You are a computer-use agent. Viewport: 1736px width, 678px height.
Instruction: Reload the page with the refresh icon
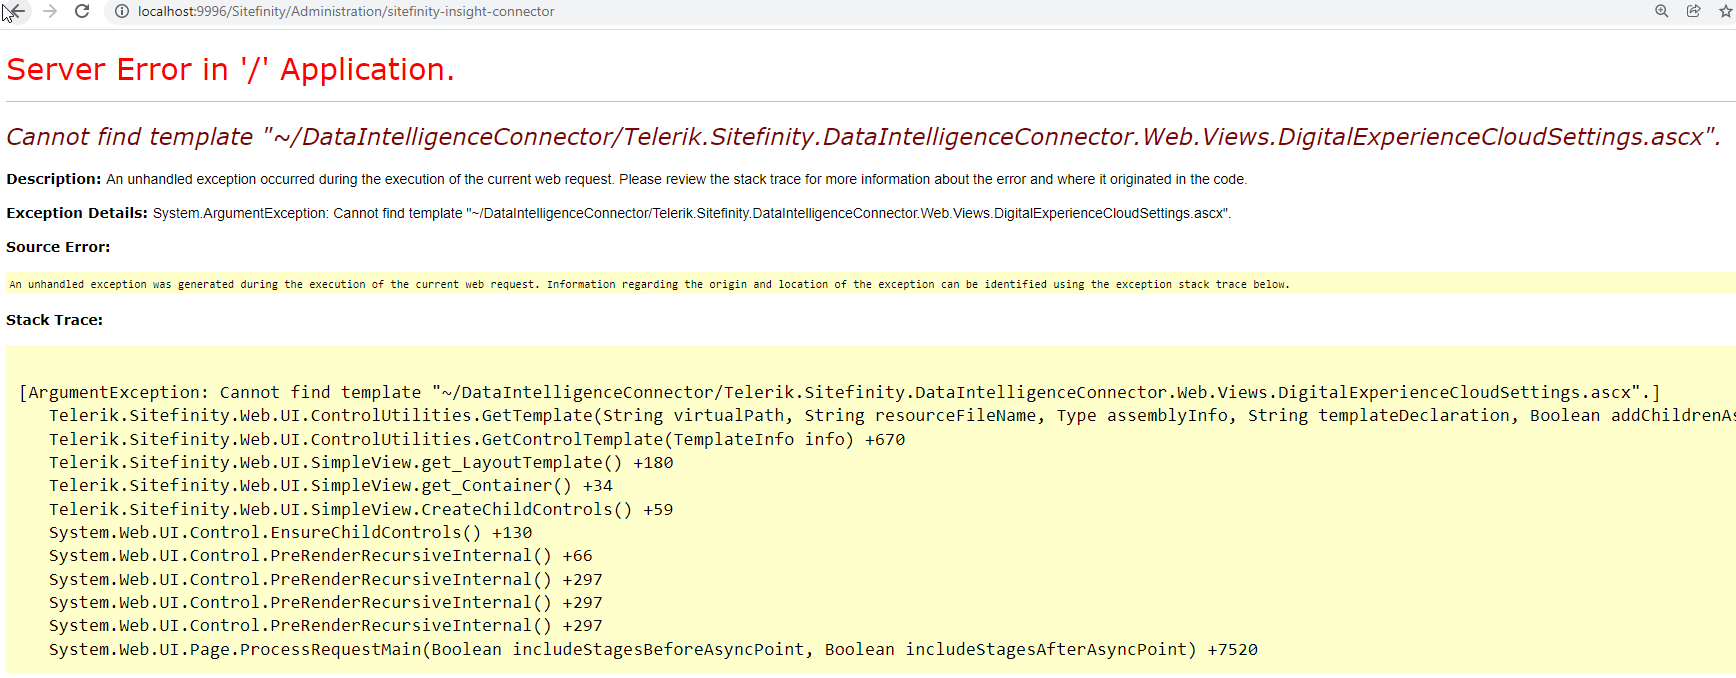tap(83, 11)
